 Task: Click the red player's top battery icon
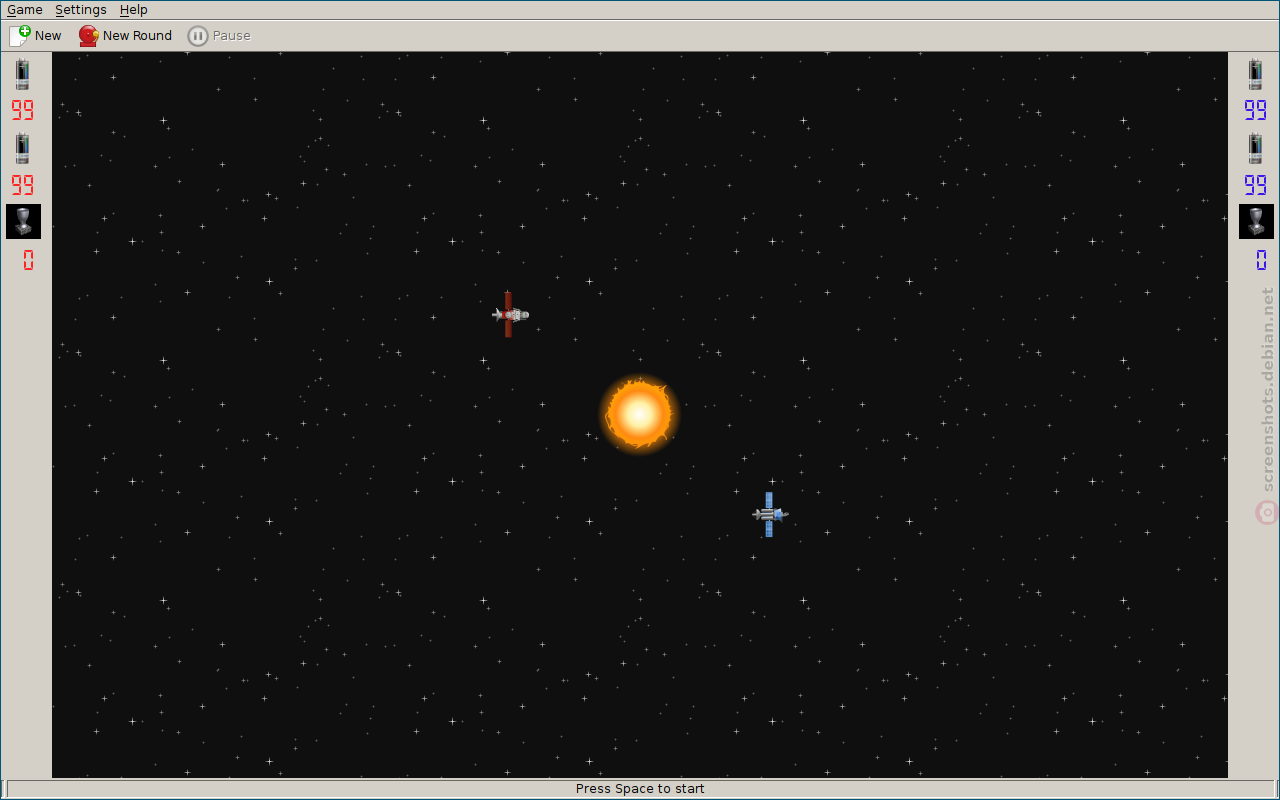(22, 74)
